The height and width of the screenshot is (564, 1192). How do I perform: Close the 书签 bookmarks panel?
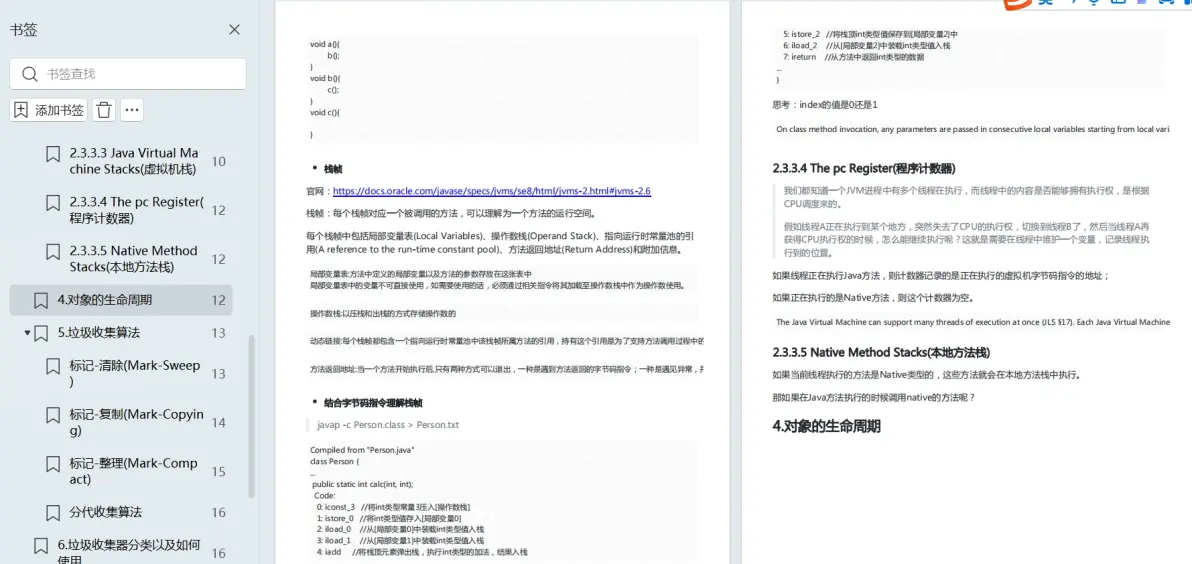point(234,30)
